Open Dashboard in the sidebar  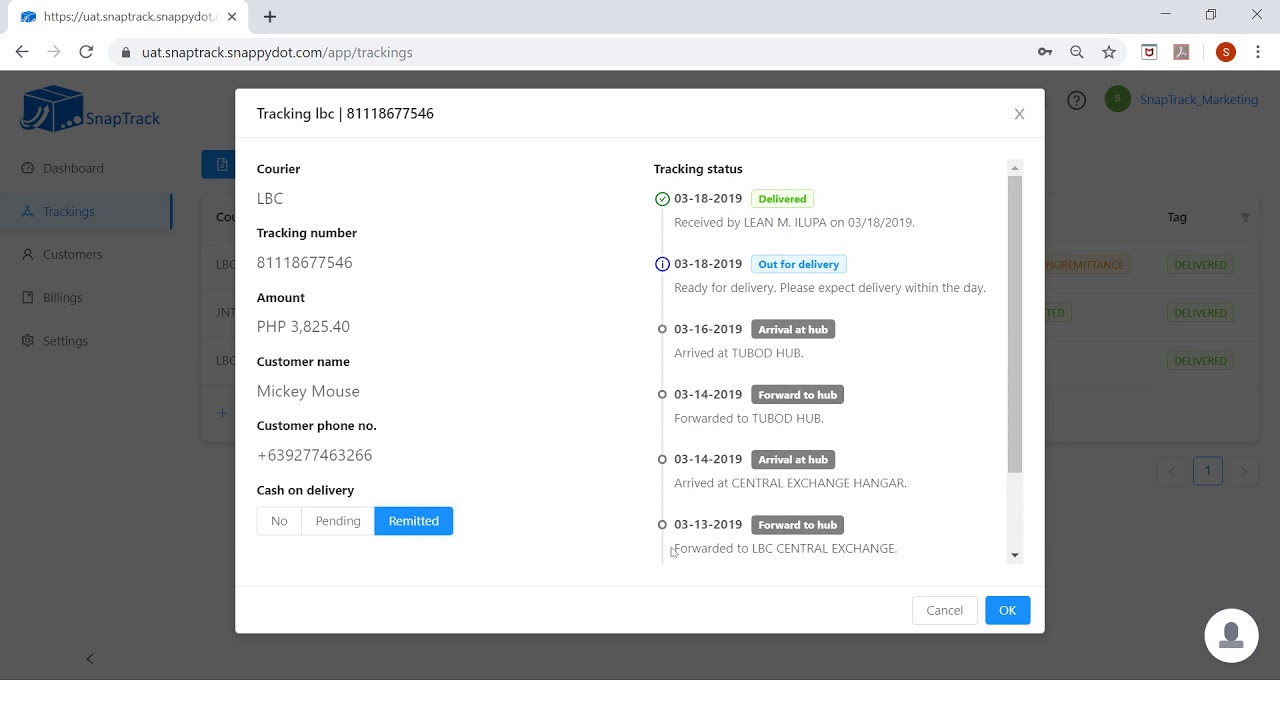point(73,168)
